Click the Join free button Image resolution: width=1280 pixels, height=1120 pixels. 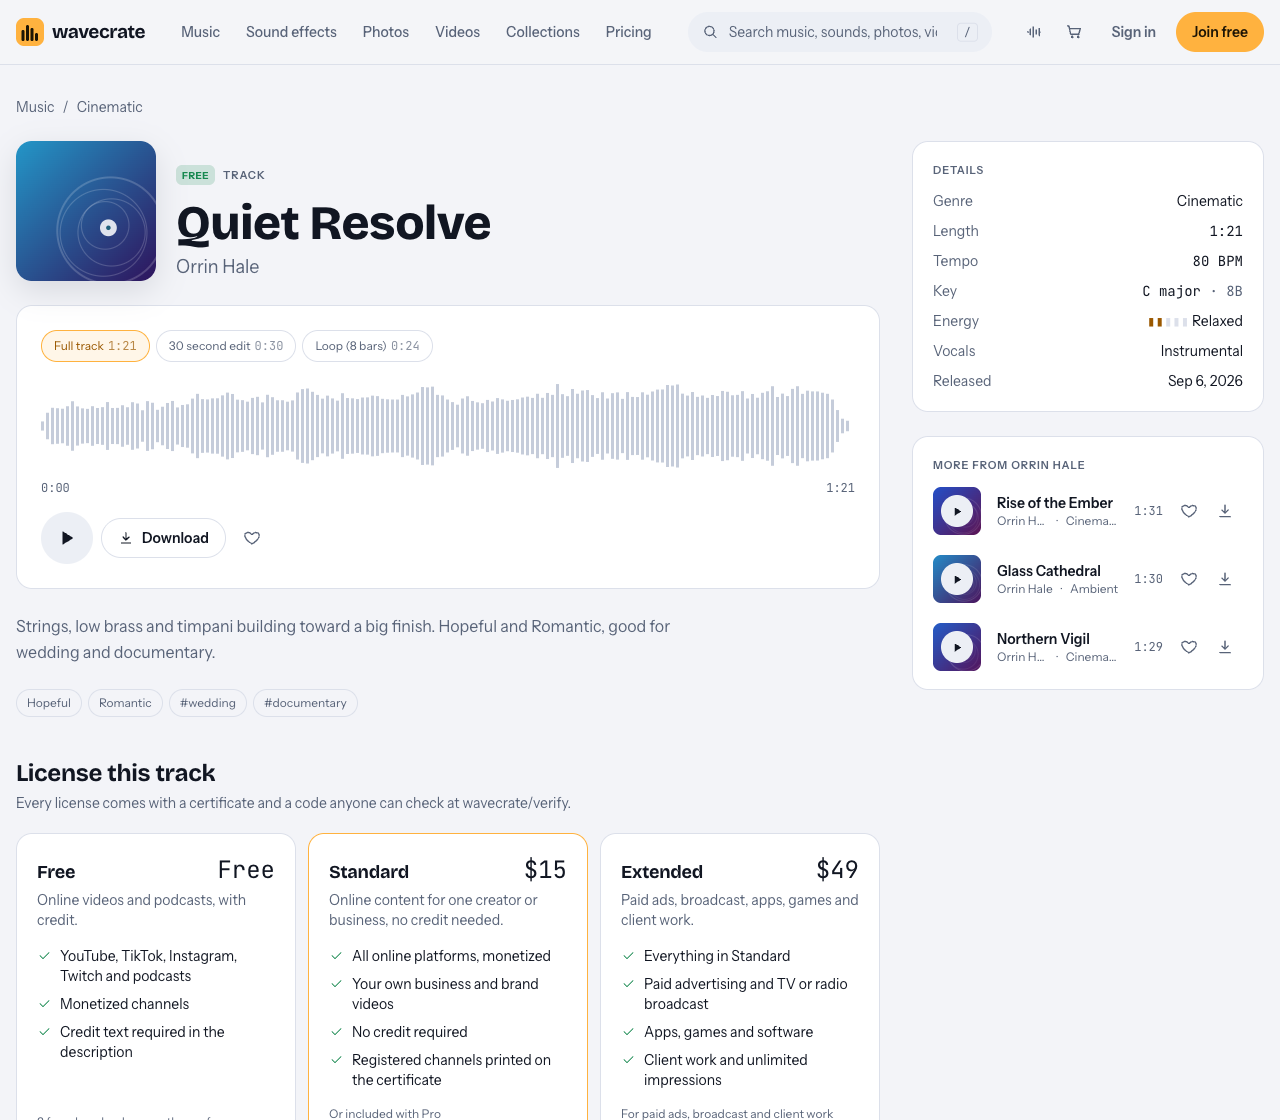tap(1220, 32)
